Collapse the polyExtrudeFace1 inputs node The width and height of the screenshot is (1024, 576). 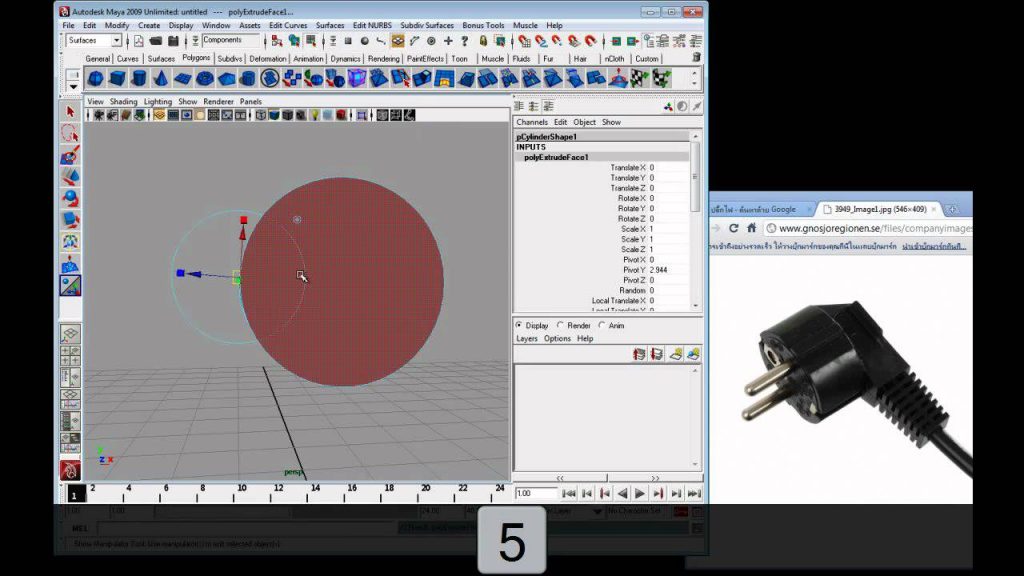tap(556, 157)
